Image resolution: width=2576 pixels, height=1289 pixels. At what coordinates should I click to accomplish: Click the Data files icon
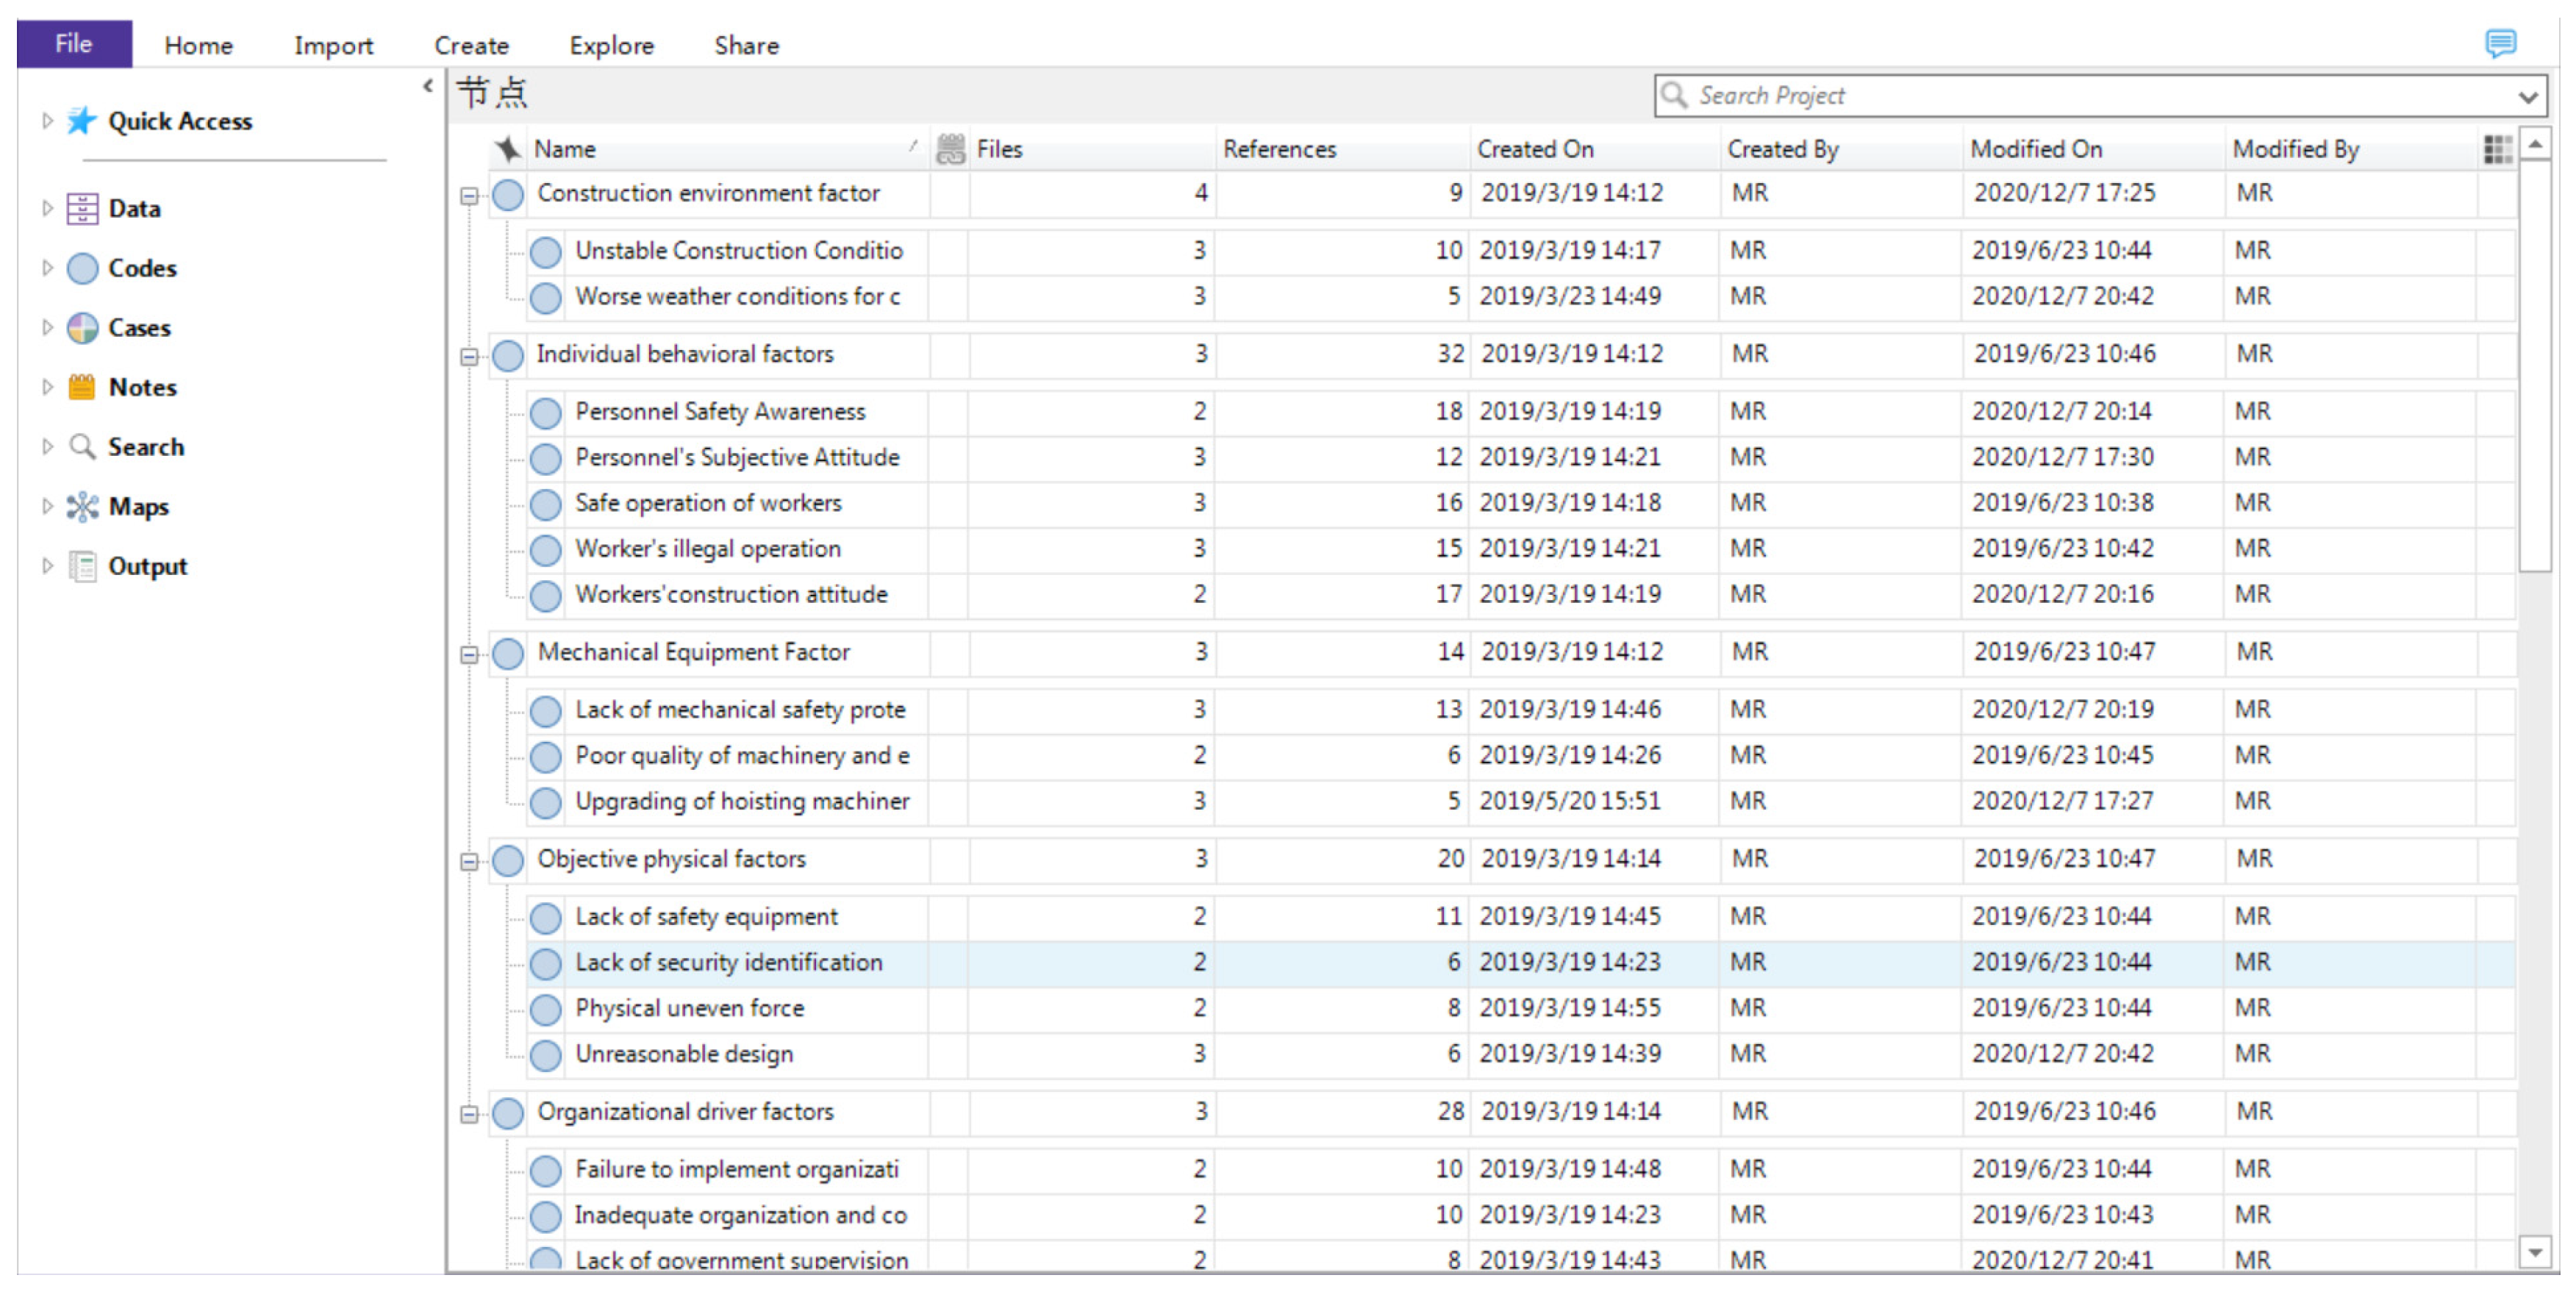(82, 209)
